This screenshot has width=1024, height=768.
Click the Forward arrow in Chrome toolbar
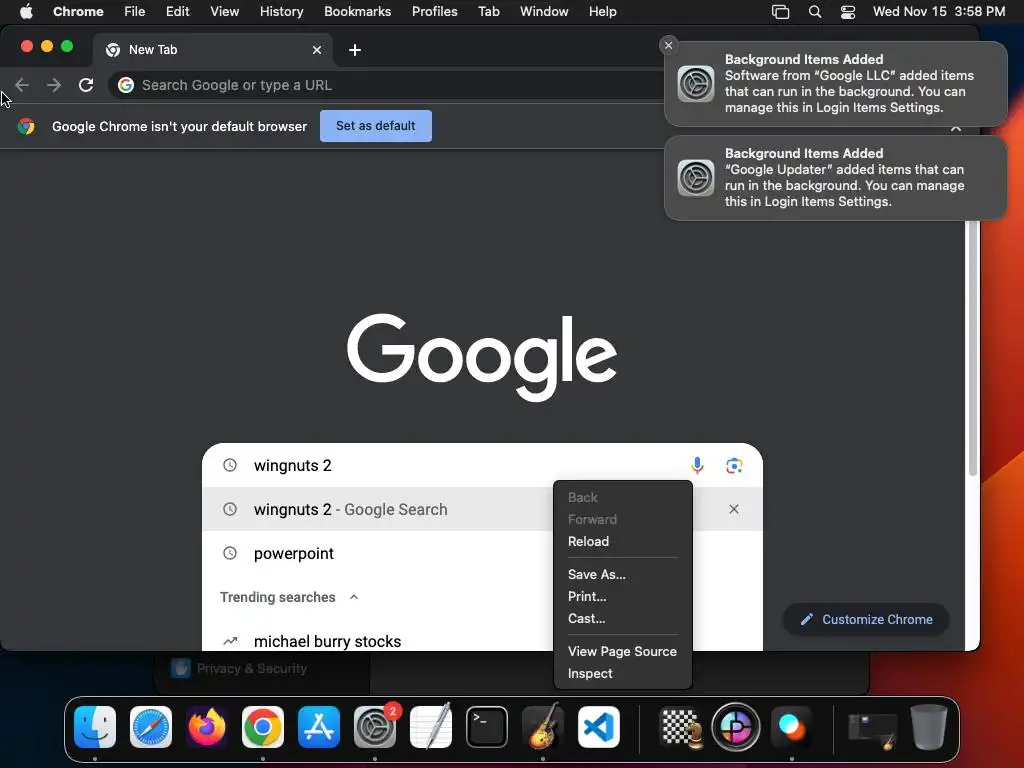pos(54,85)
